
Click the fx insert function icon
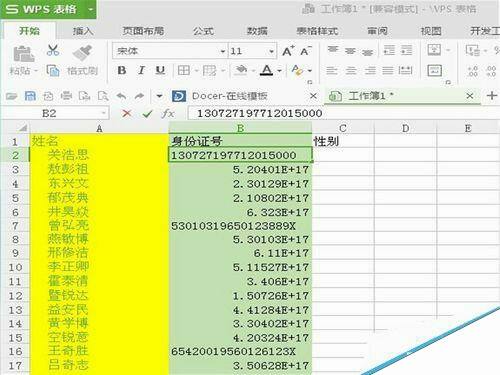(168, 114)
